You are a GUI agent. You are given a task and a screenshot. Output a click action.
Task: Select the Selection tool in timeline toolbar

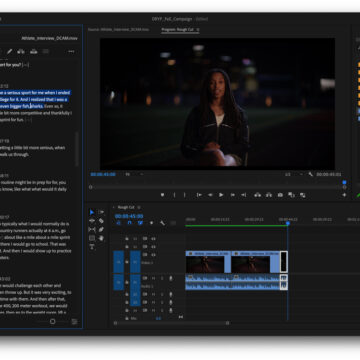(92, 212)
